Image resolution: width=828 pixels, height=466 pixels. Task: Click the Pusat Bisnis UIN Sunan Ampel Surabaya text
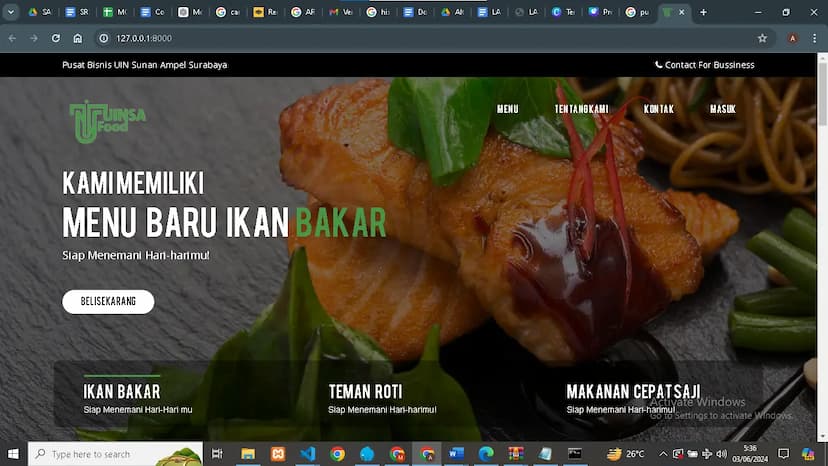(x=145, y=65)
